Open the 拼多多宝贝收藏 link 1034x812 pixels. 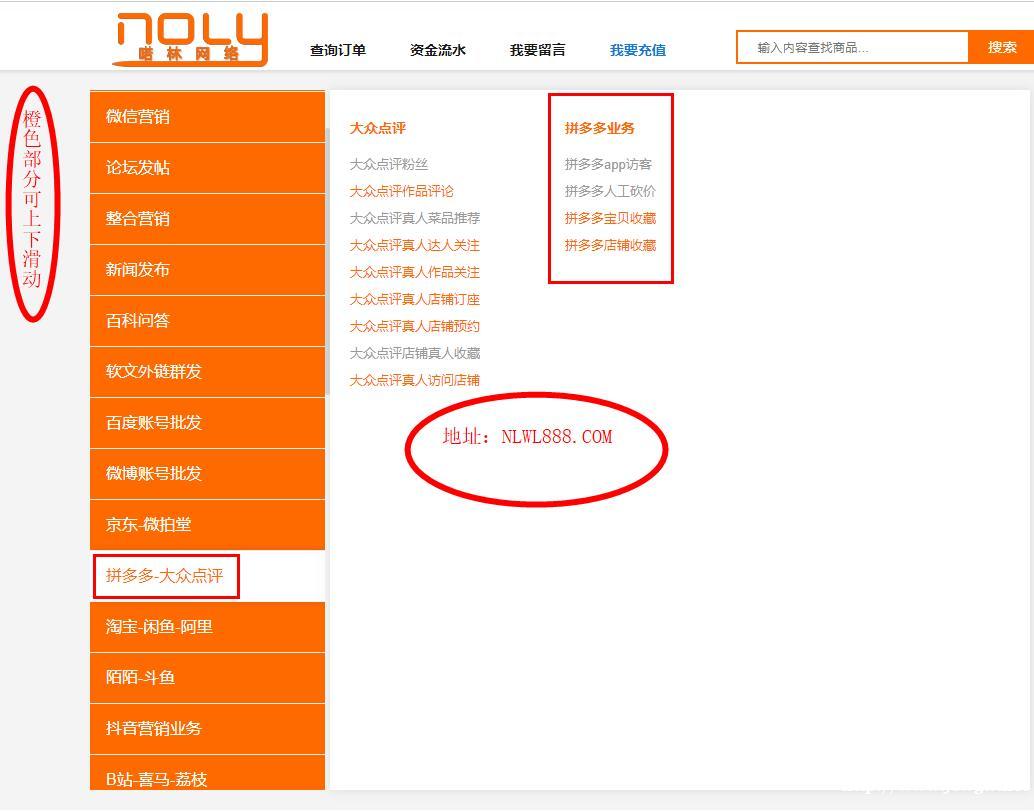coord(611,218)
